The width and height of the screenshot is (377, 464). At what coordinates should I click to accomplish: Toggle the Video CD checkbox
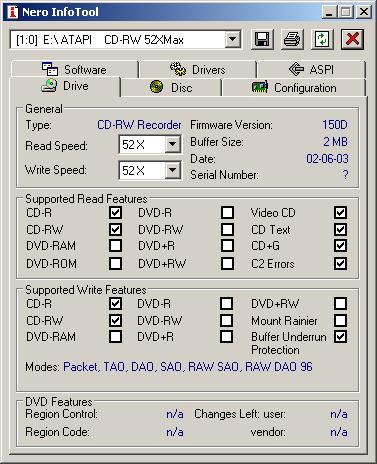click(x=340, y=213)
